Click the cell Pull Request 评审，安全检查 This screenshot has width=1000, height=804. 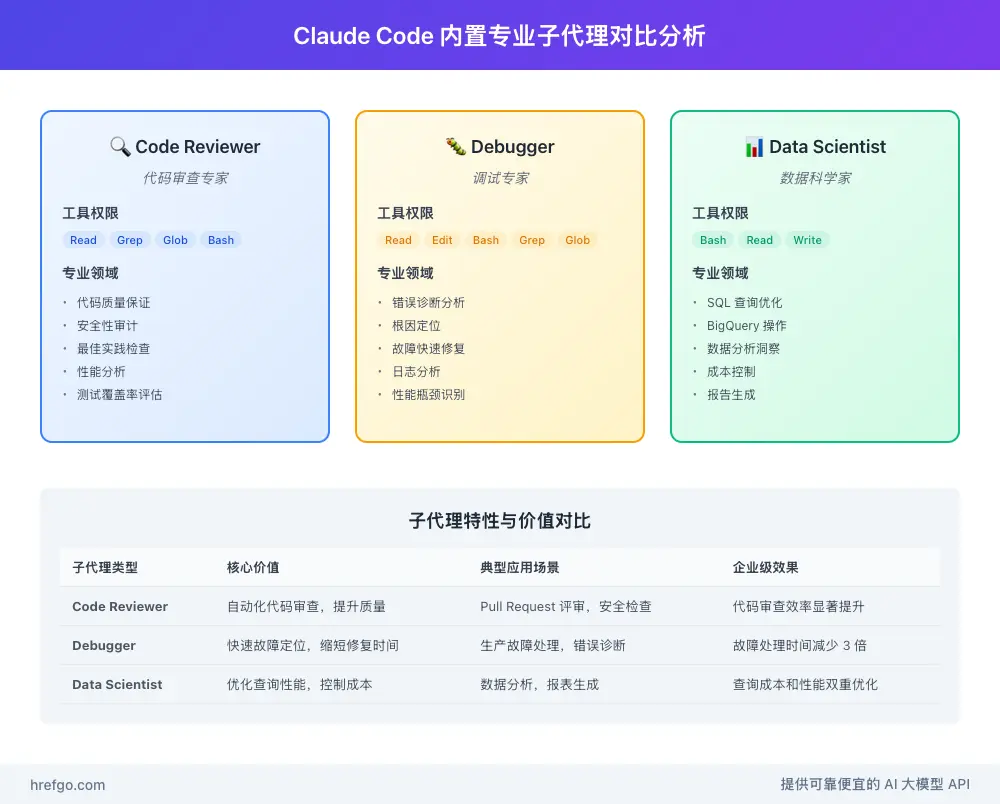[566, 606]
